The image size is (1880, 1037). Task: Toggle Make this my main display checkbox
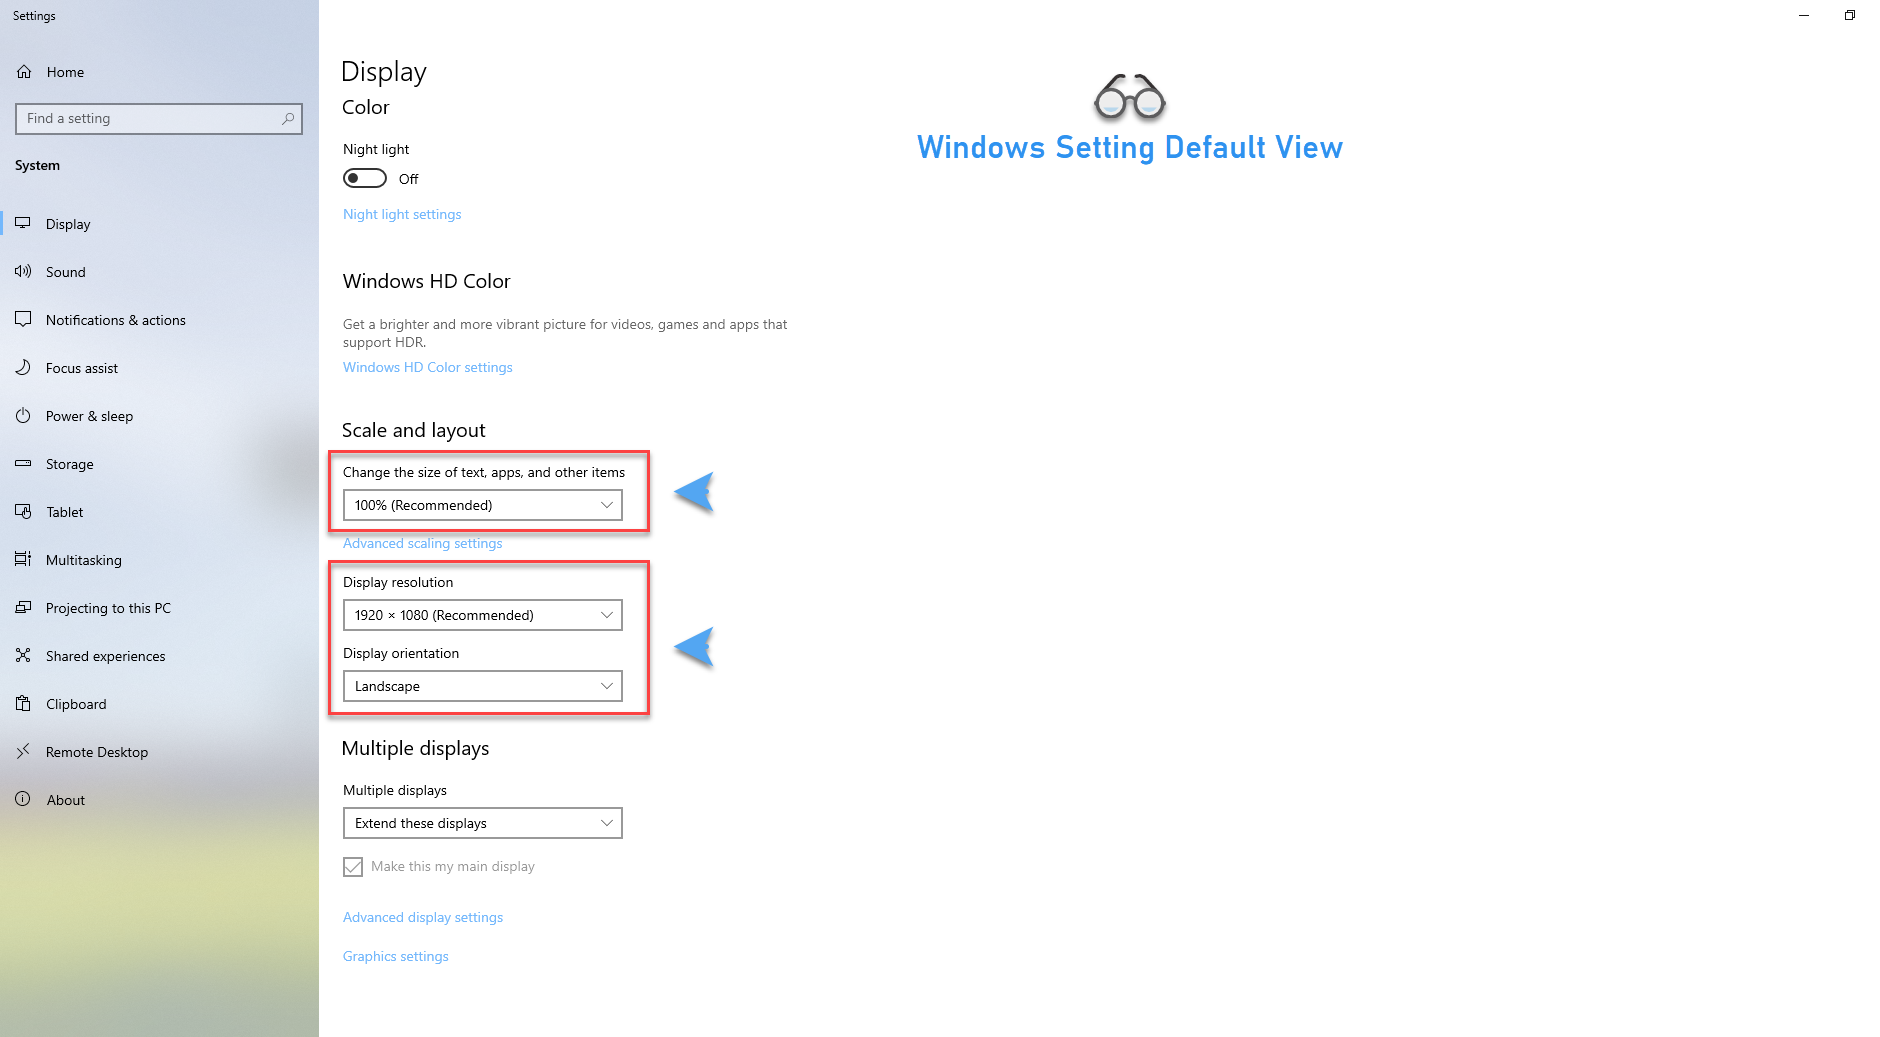coord(353,867)
